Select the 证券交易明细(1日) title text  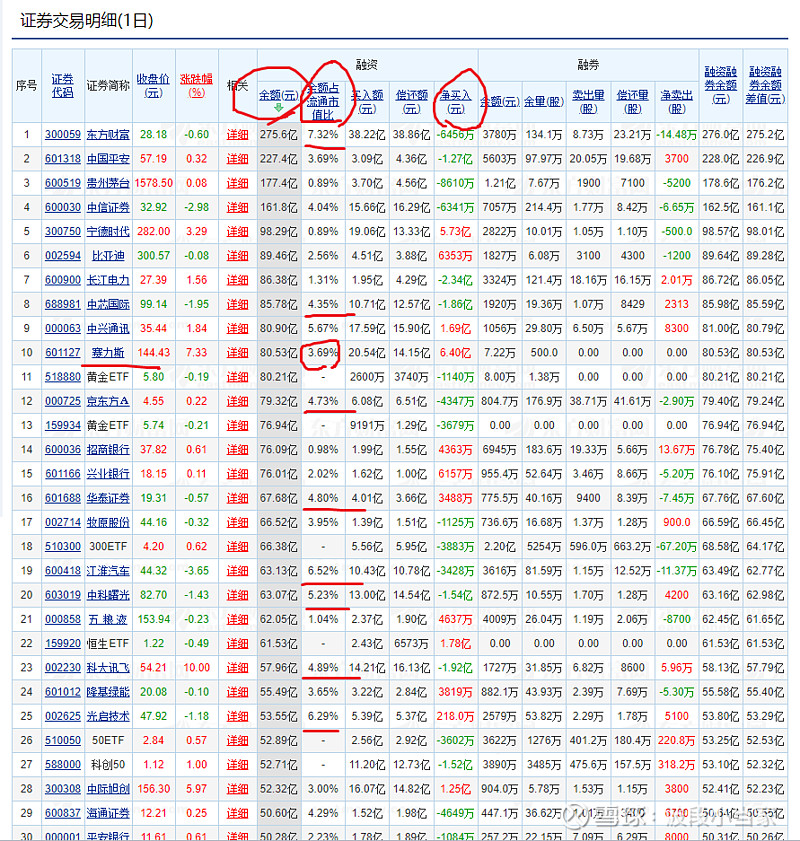87,21
